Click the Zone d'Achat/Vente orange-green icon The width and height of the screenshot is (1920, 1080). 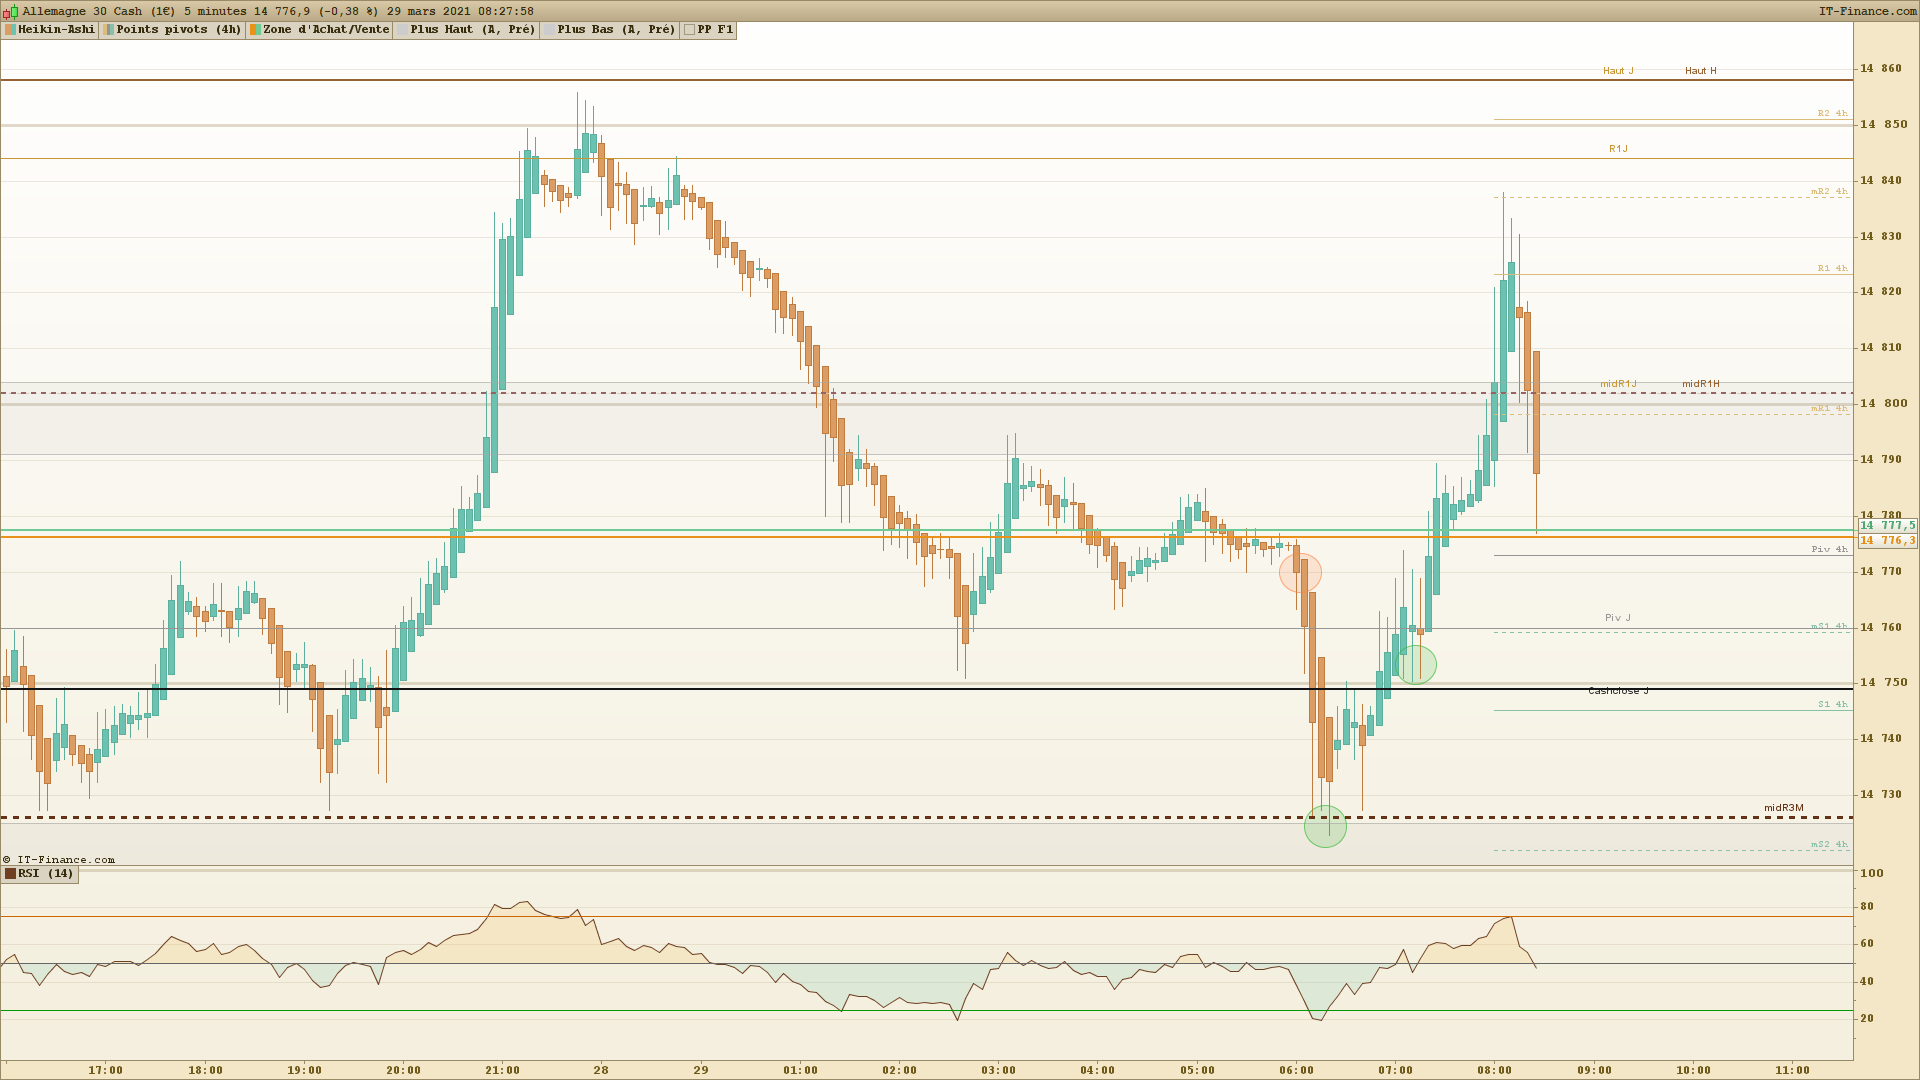point(256,30)
